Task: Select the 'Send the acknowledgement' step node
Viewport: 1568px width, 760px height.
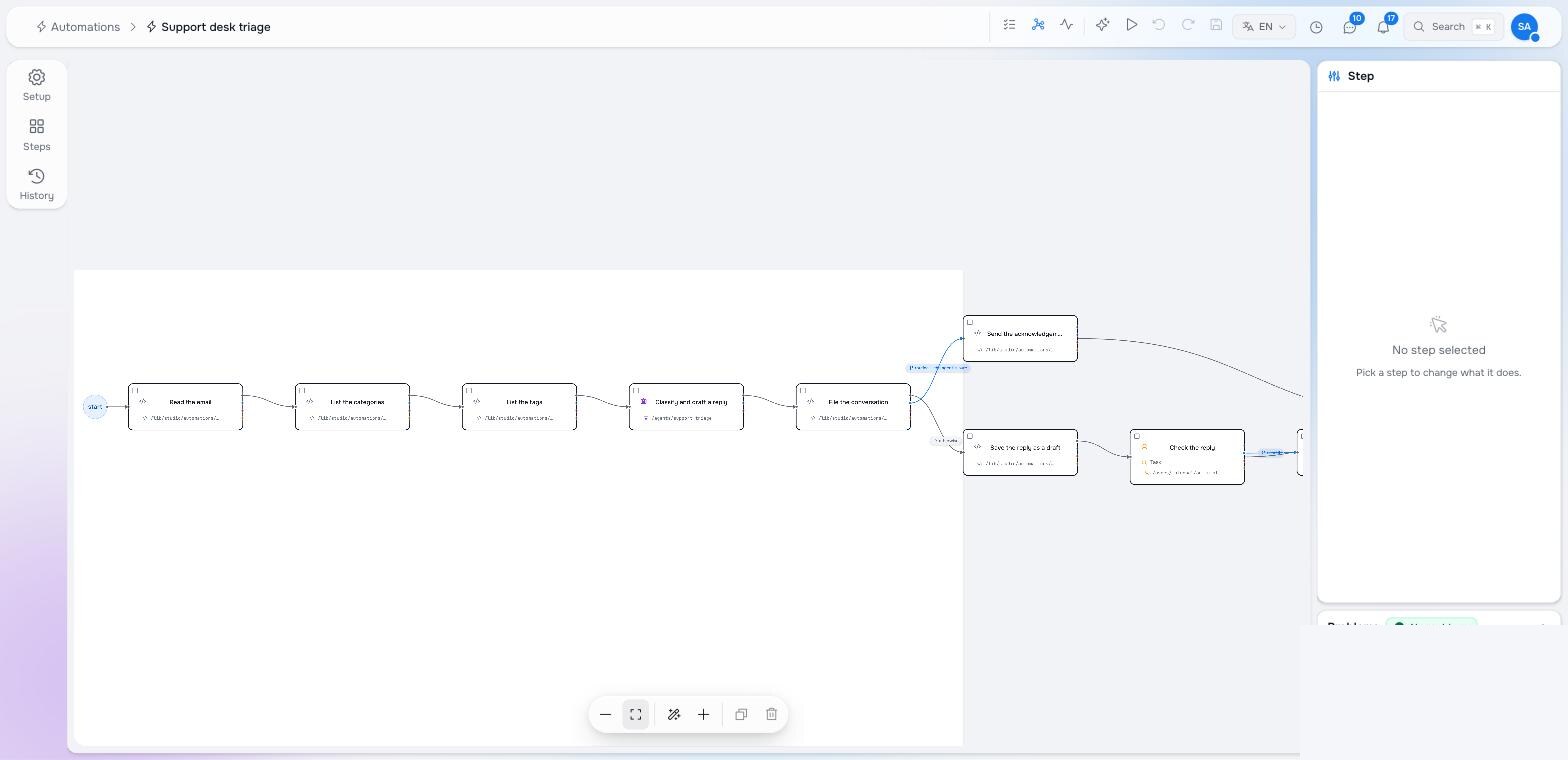Action: tap(1020, 339)
